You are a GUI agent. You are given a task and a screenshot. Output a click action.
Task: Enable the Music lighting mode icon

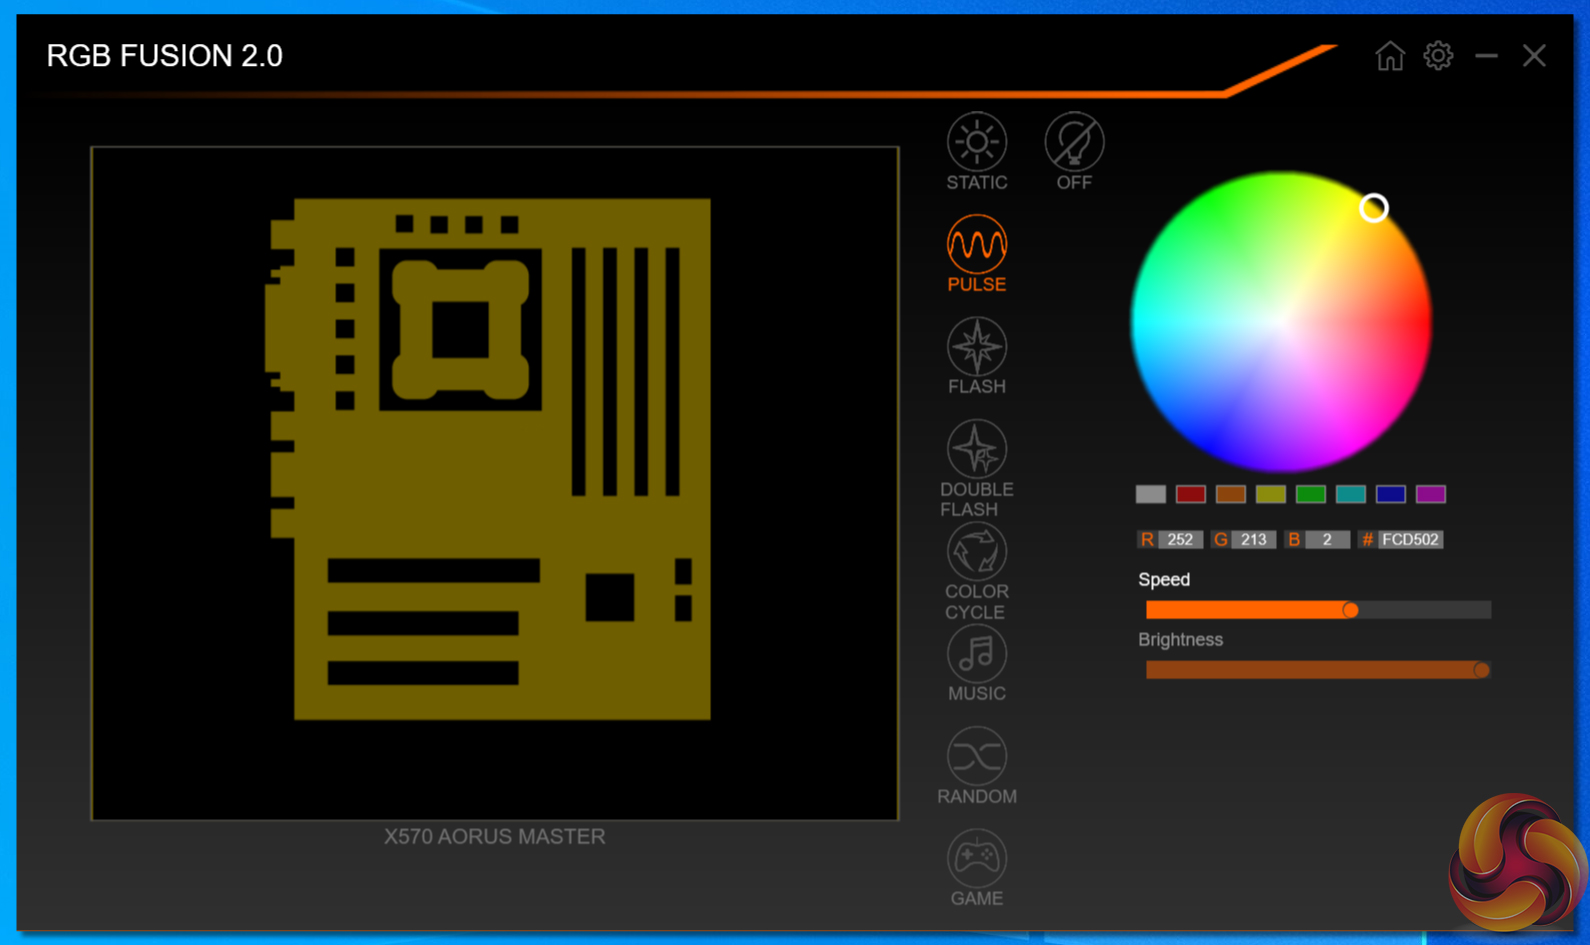pyautogui.click(x=976, y=654)
